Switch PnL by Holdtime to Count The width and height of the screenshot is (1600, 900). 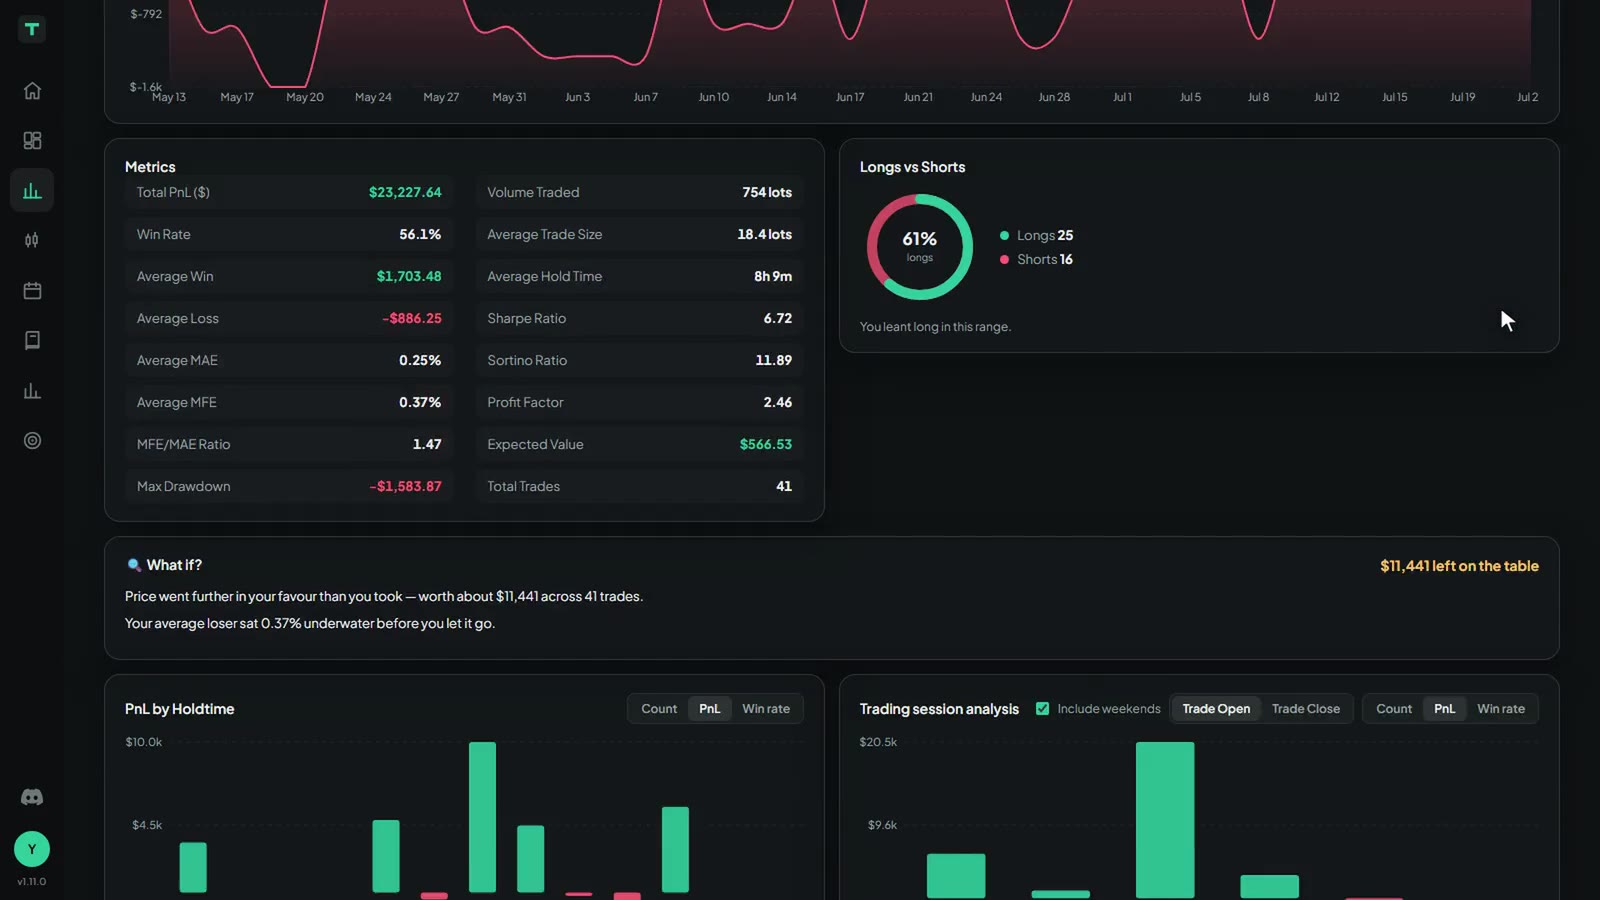[659, 708]
